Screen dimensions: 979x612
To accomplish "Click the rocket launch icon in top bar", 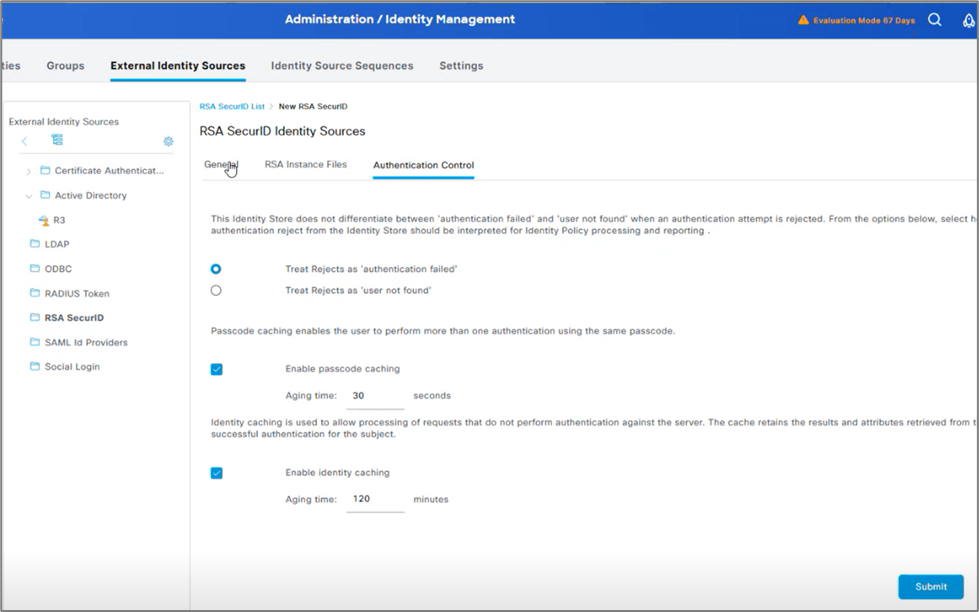I will point(968,20).
